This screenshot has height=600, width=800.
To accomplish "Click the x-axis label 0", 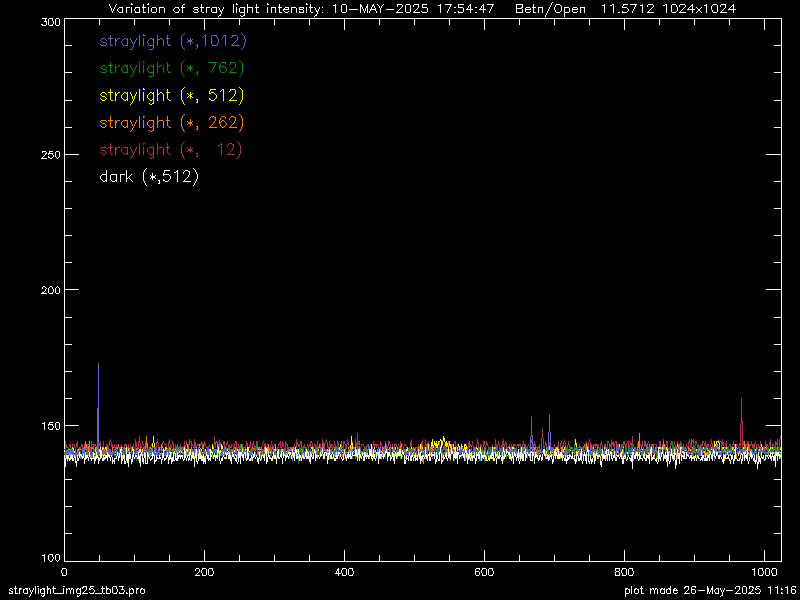I will pyautogui.click(x=64, y=572).
